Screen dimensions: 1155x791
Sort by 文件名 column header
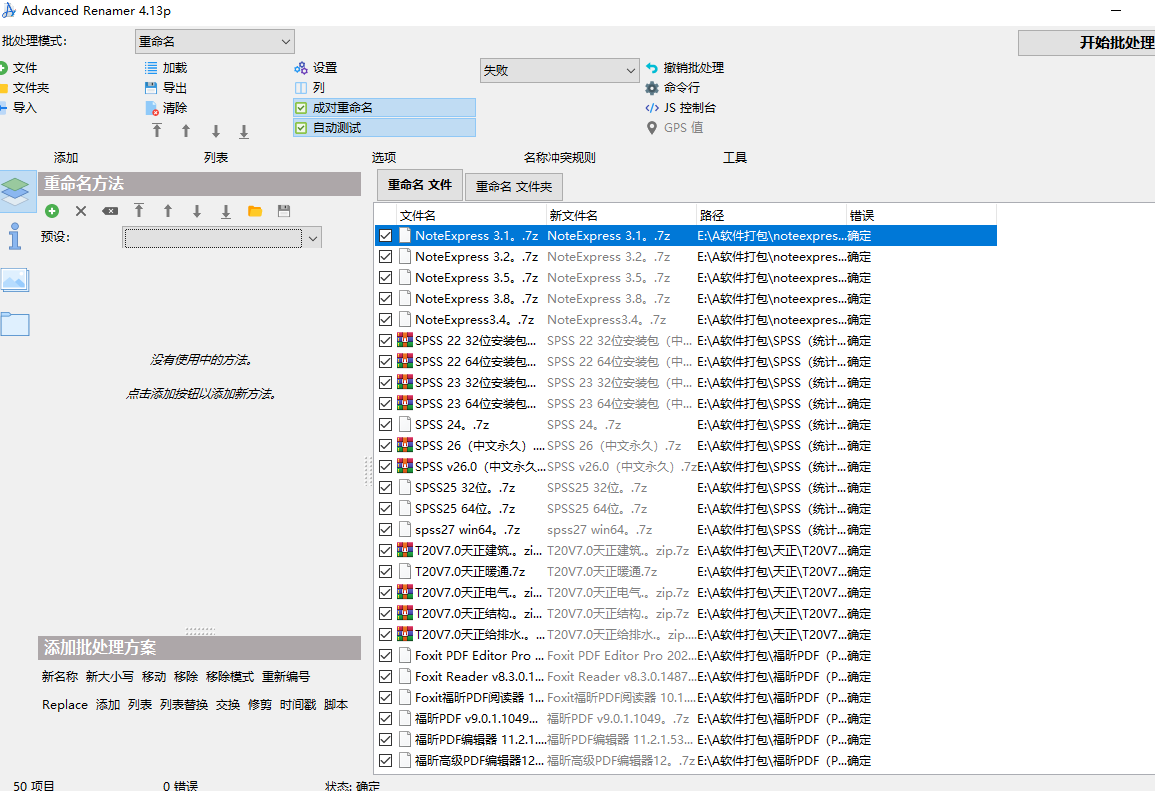[471, 215]
